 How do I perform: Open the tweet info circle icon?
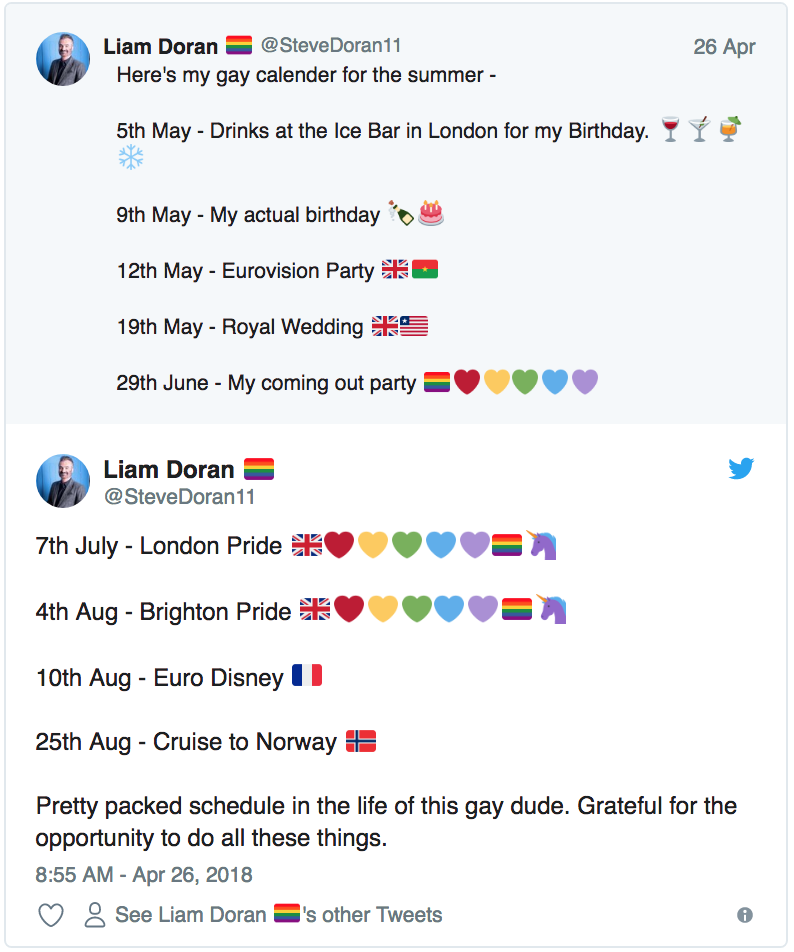[x=744, y=914]
